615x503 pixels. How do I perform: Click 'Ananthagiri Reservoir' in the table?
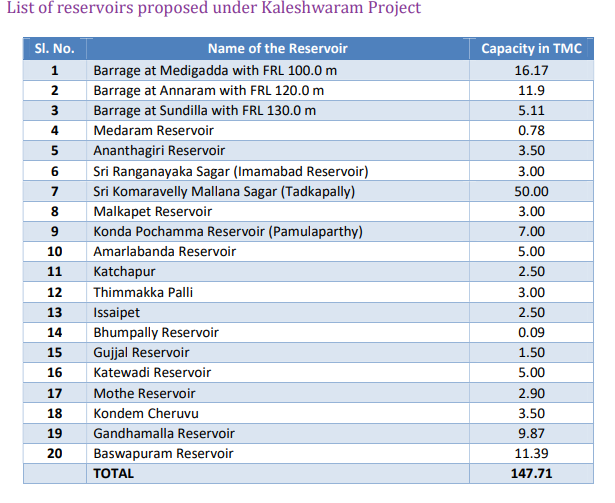[160, 151]
